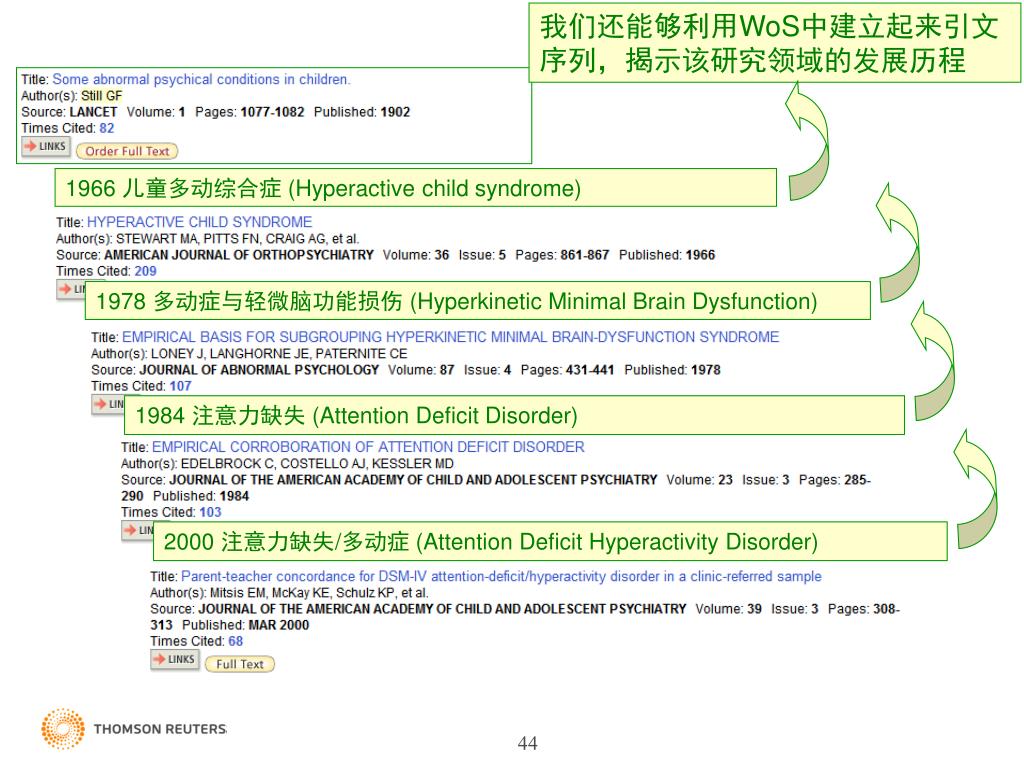Screen dimensions: 1024x768
Task: Click the Pages 1077-1082 value
Action: 272,112
